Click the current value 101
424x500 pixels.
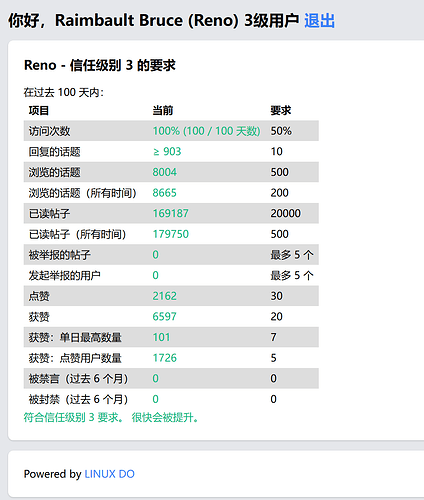click(161, 338)
